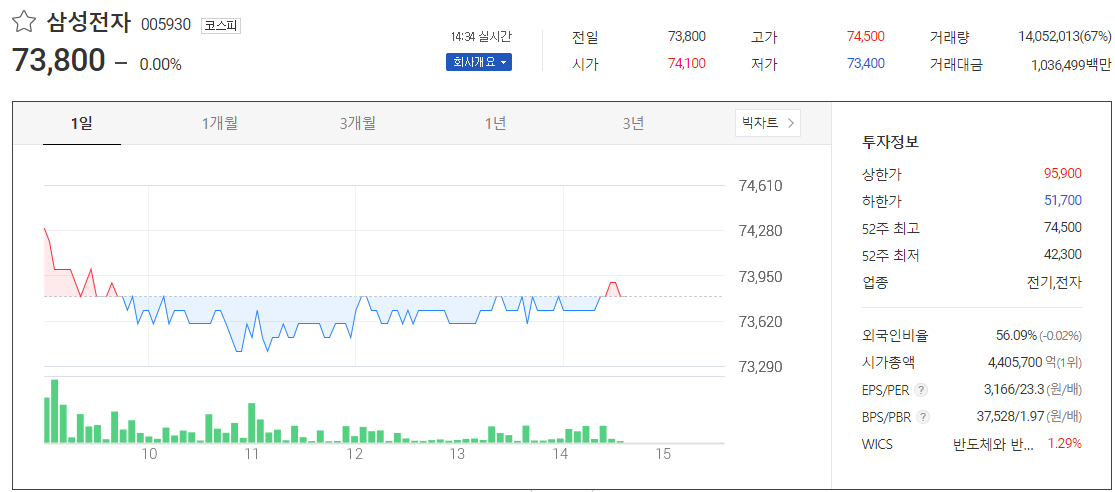
Task: Click the 하한가 value 51,700
Action: click(x=1062, y=200)
